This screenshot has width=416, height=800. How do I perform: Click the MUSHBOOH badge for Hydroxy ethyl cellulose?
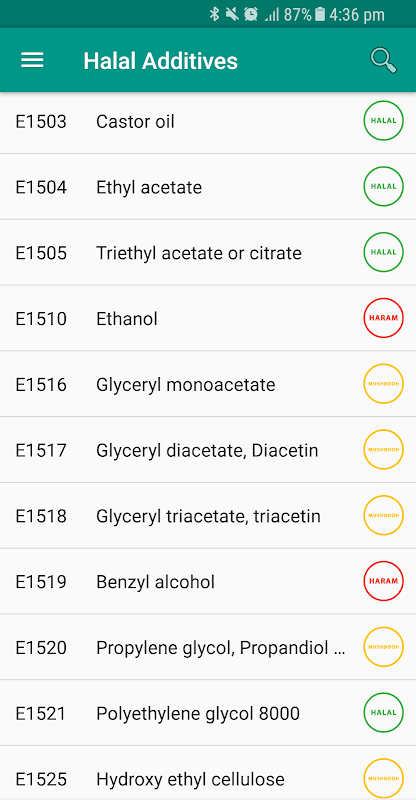click(383, 779)
